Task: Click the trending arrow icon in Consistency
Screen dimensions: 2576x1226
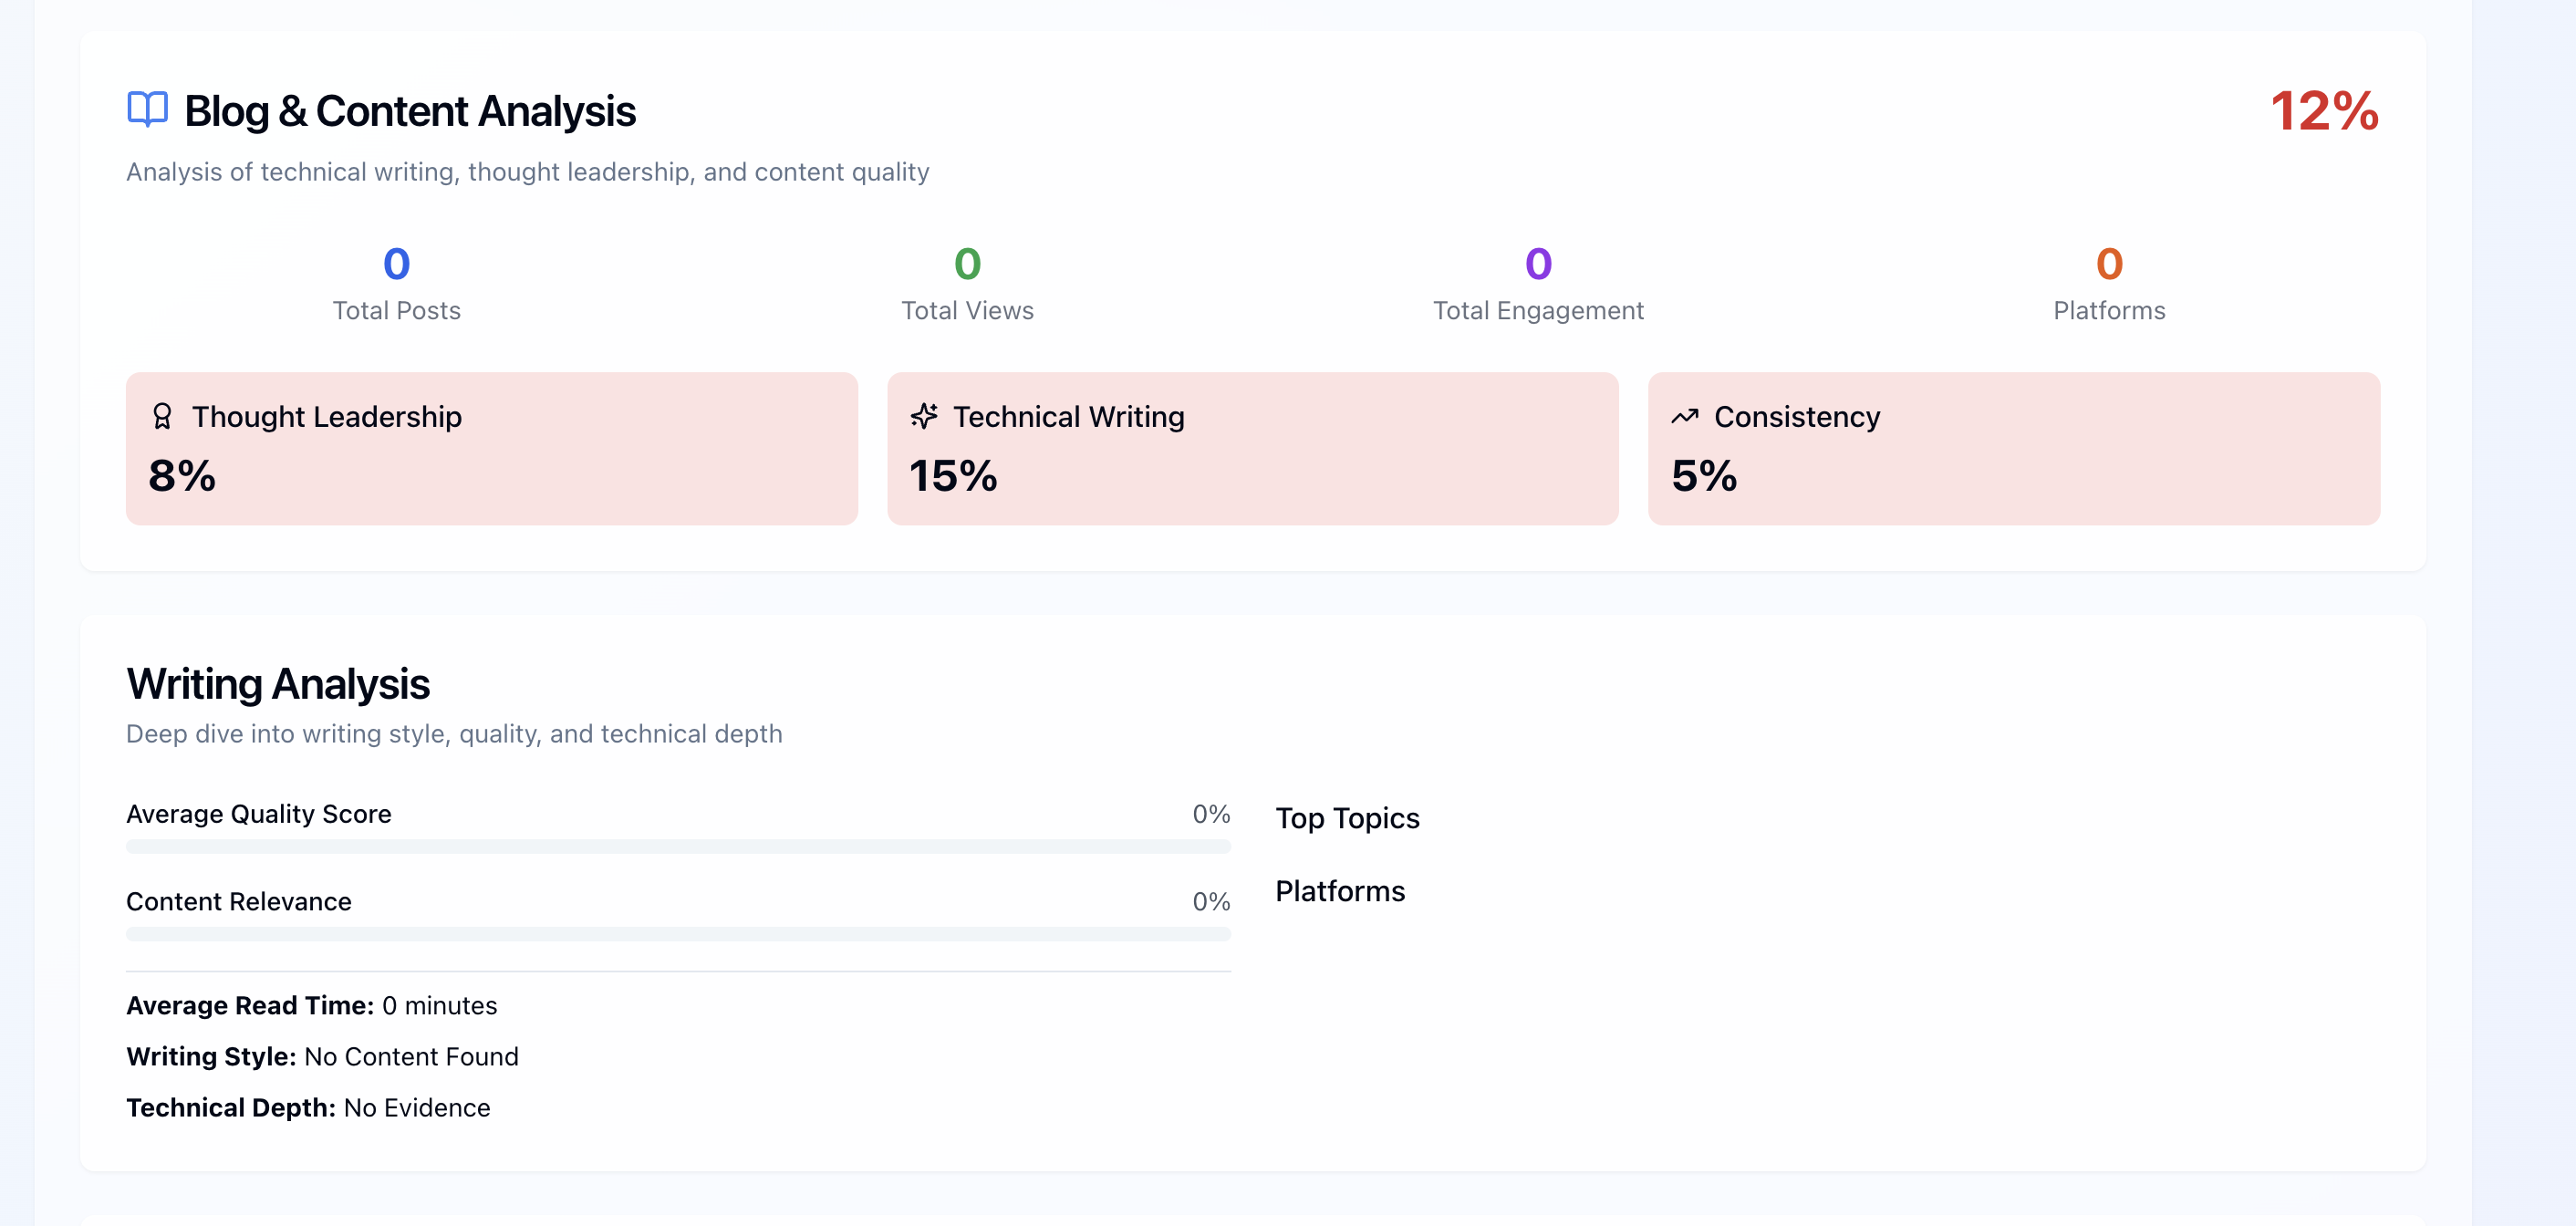Action: (1685, 416)
